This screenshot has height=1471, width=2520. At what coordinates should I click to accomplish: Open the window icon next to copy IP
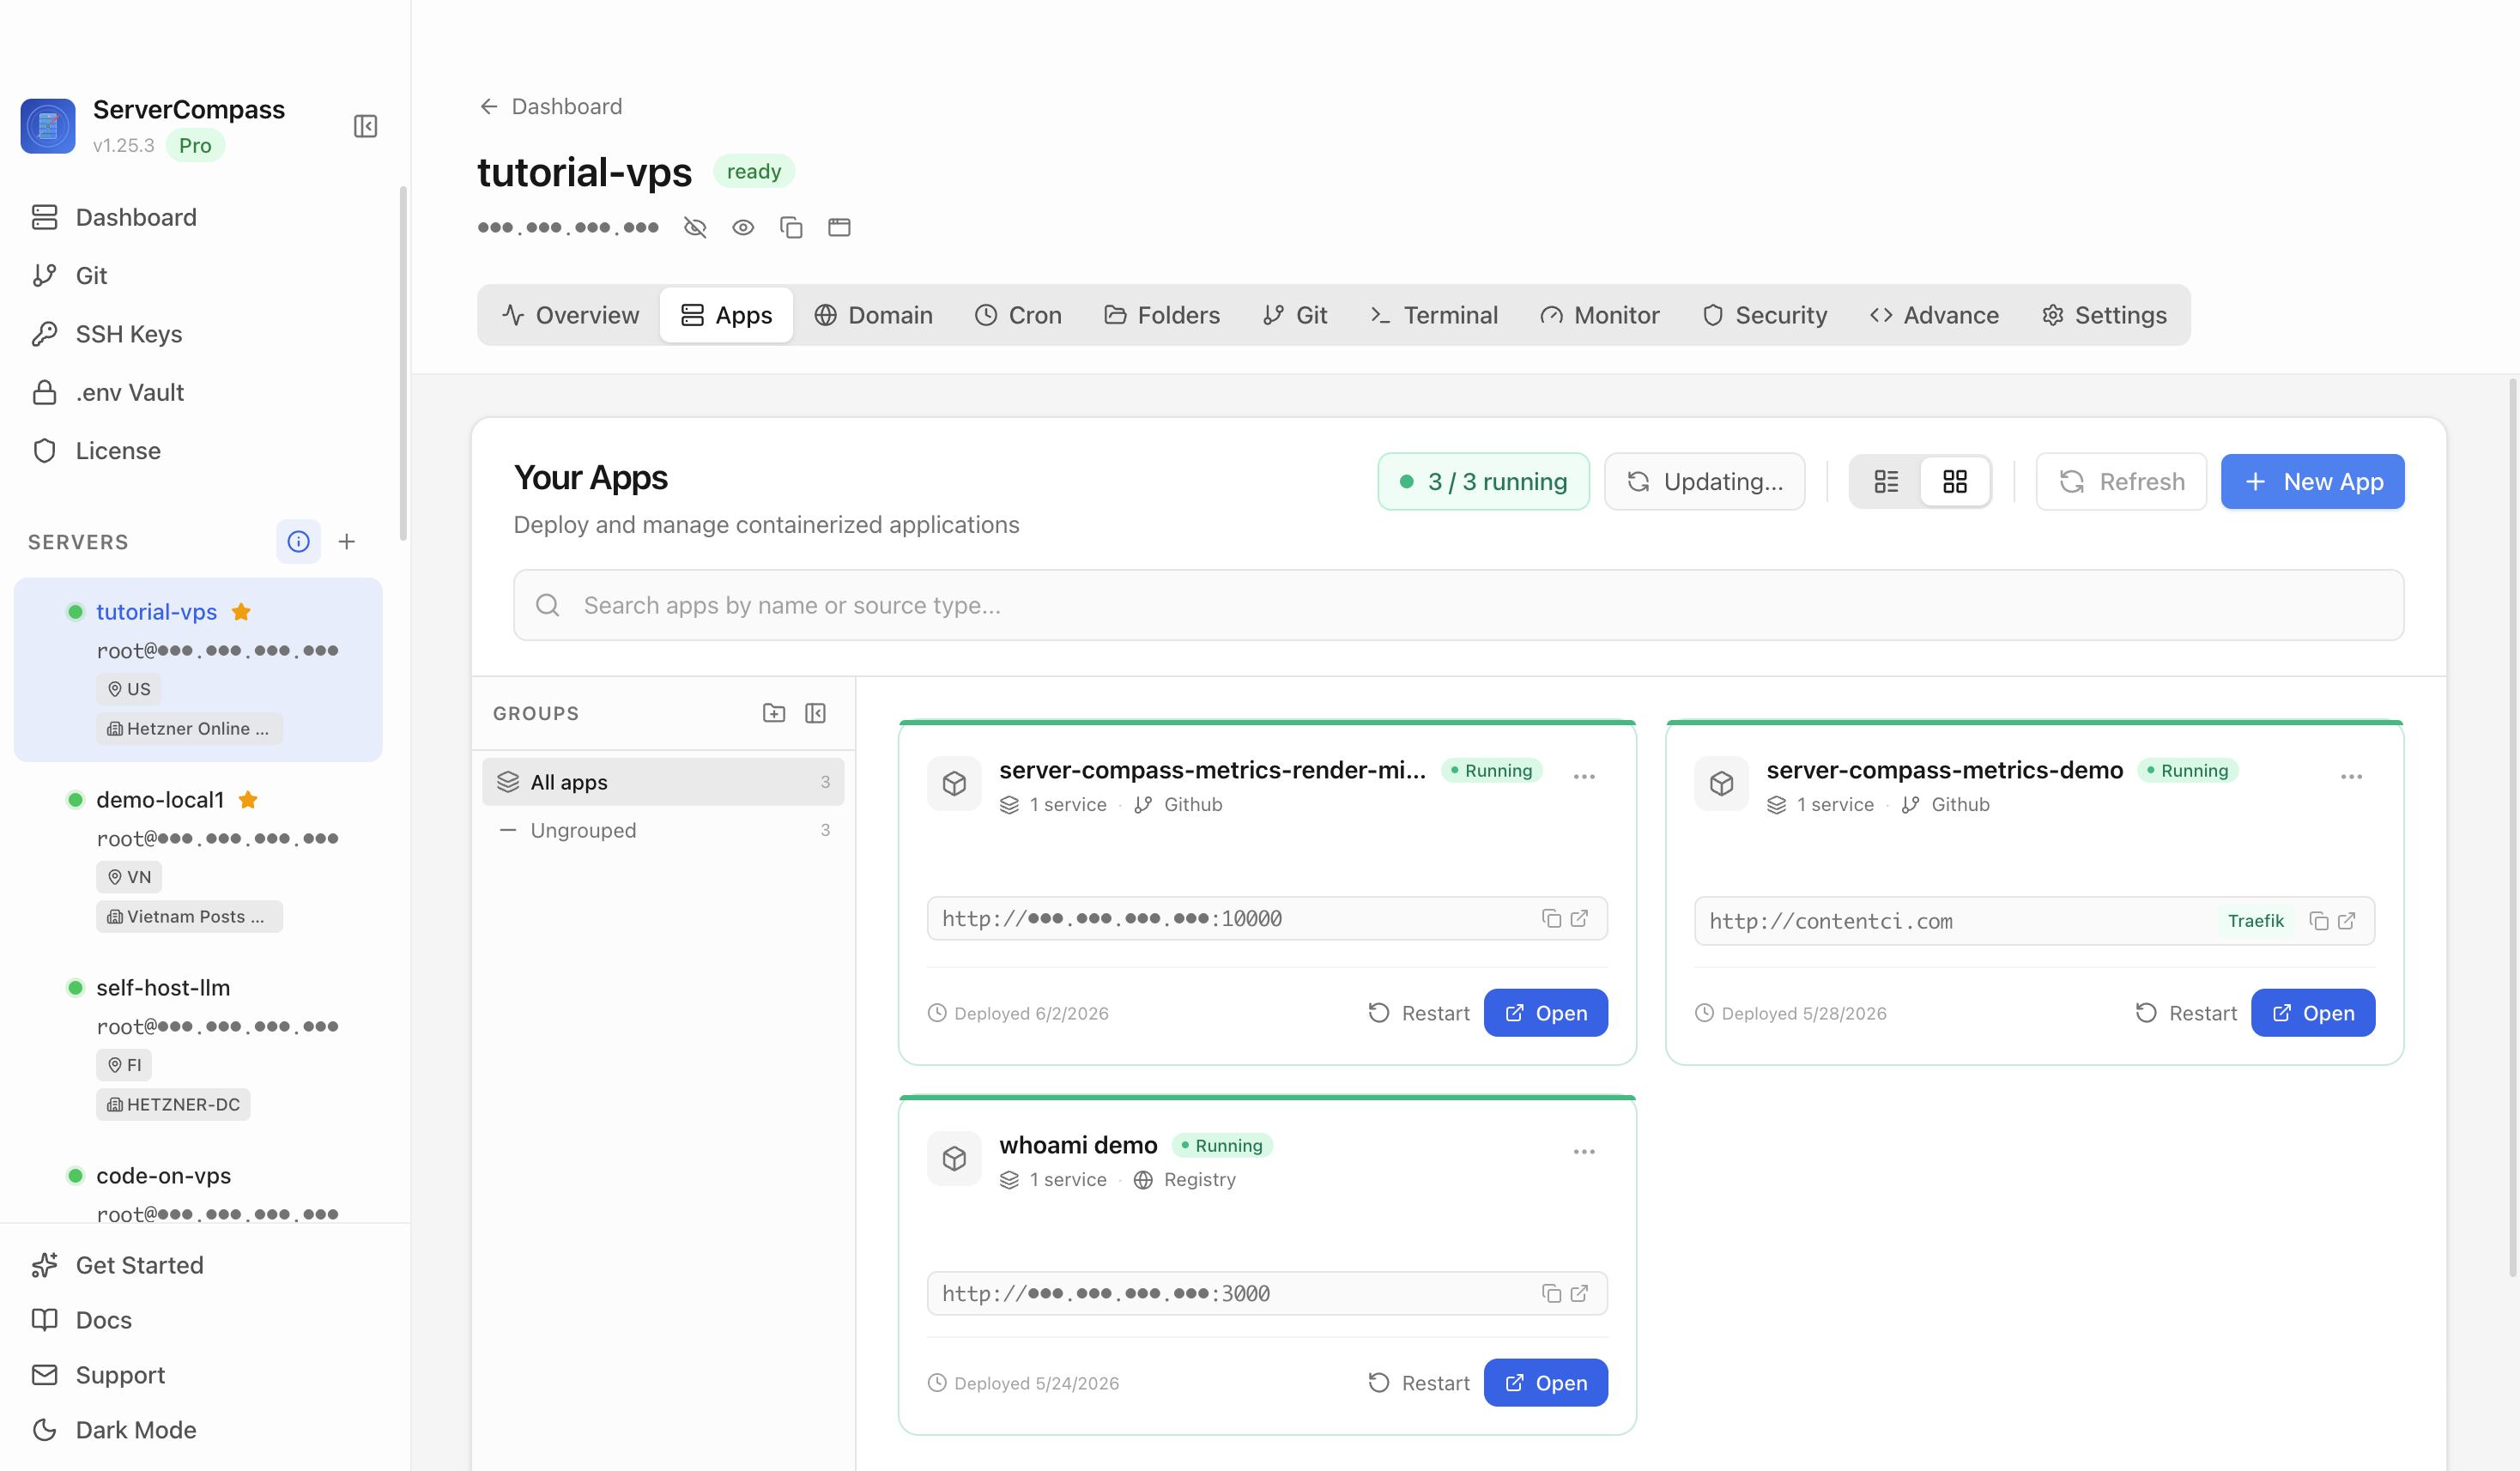[x=839, y=227]
